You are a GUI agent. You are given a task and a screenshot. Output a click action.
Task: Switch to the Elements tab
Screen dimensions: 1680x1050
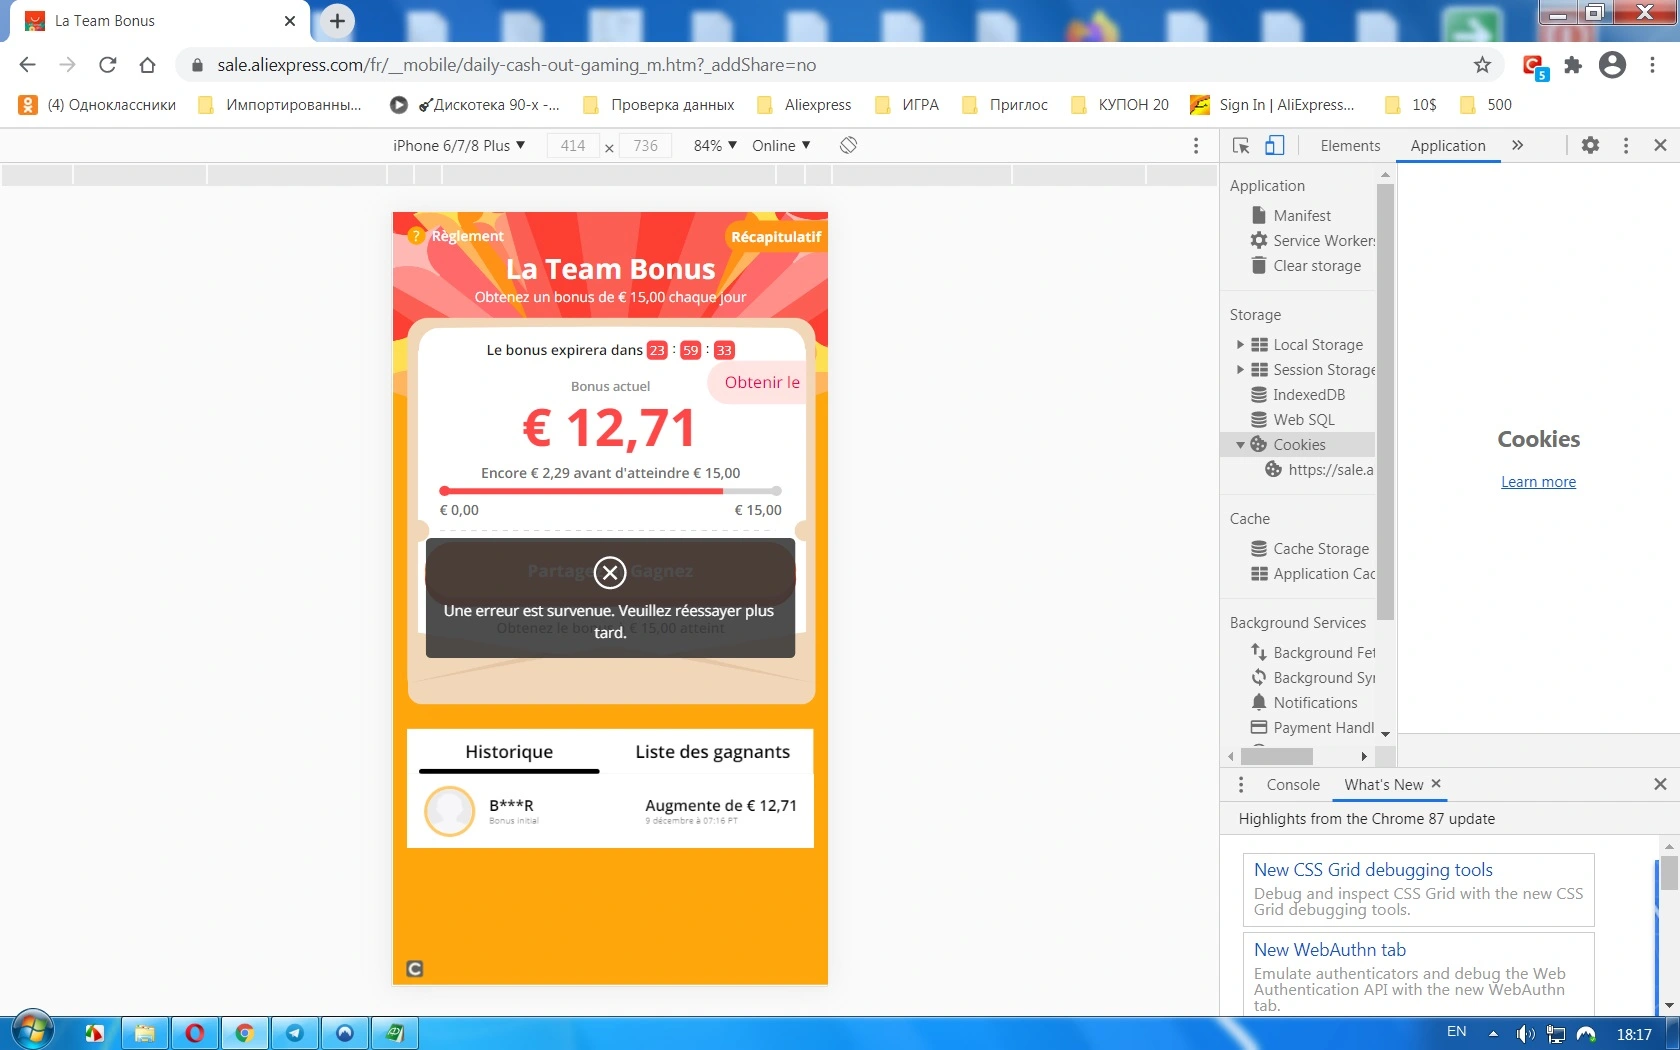[1350, 146]
